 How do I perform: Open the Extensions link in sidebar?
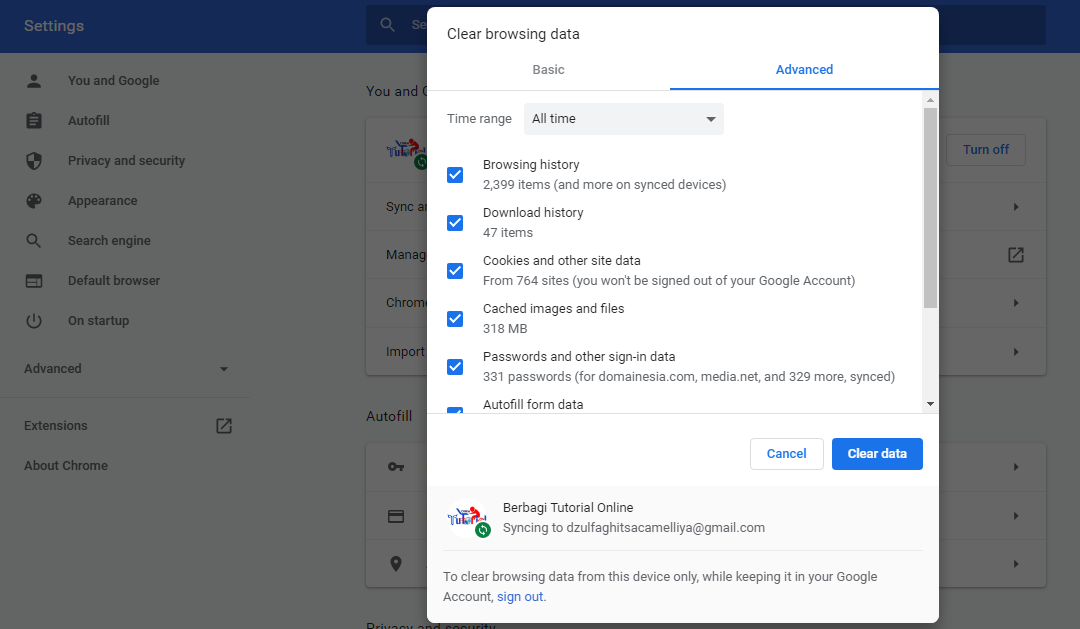pyautogui.click(x=56, y=426)
